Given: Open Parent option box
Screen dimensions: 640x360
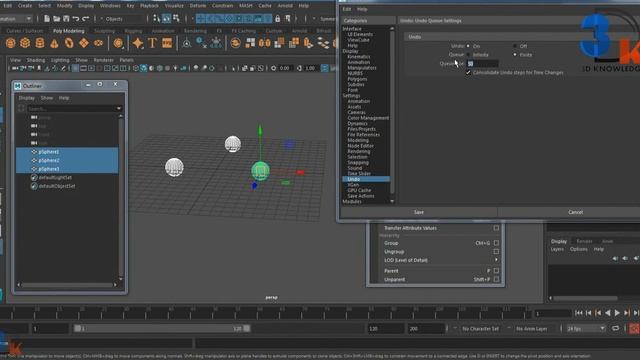Looking at the screenshot, I should [496, 271].
